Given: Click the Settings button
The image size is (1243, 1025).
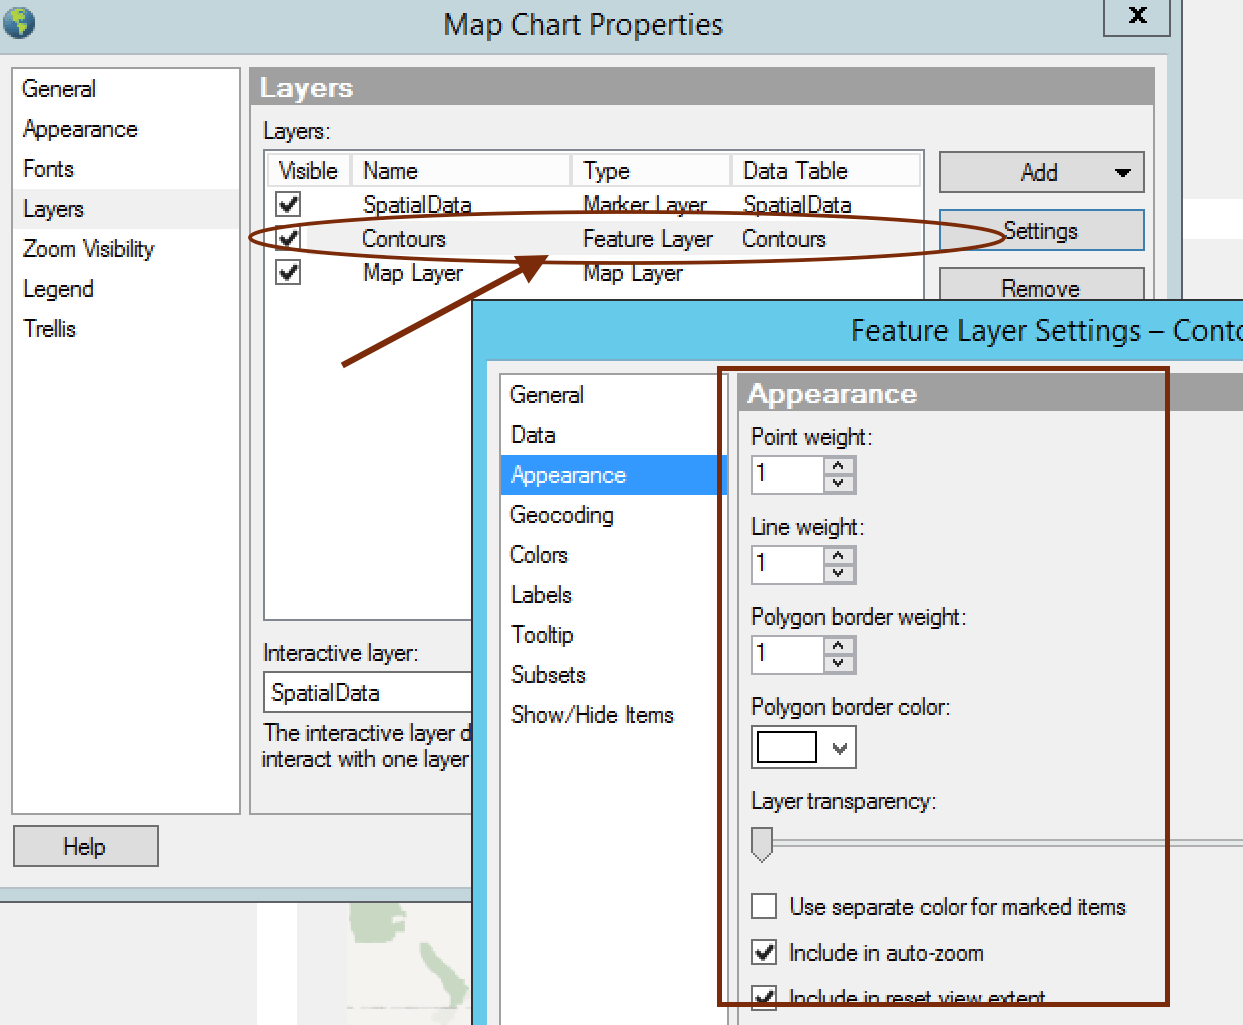Looking at the screenshot, I should click(1041, 230).
